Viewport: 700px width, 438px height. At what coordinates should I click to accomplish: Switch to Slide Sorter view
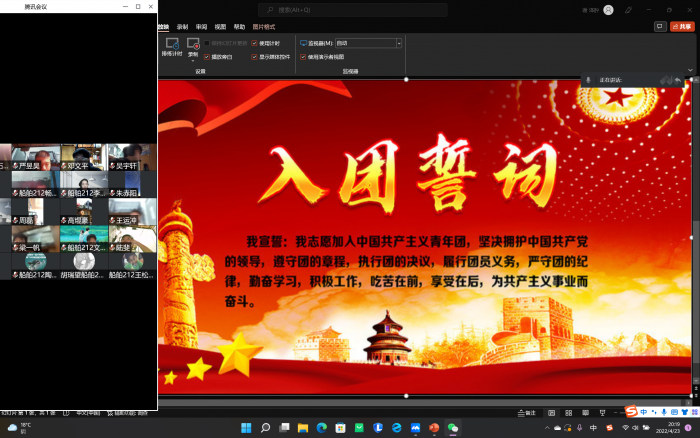[568, 413]
